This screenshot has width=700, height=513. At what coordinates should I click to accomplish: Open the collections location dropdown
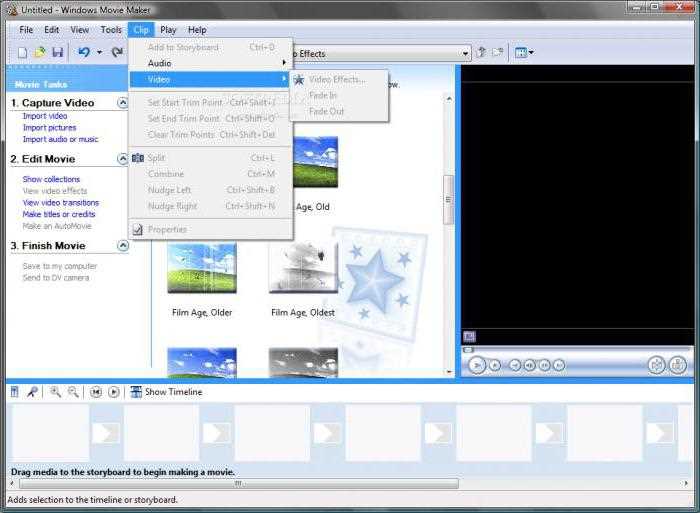(x=465, y=54)
